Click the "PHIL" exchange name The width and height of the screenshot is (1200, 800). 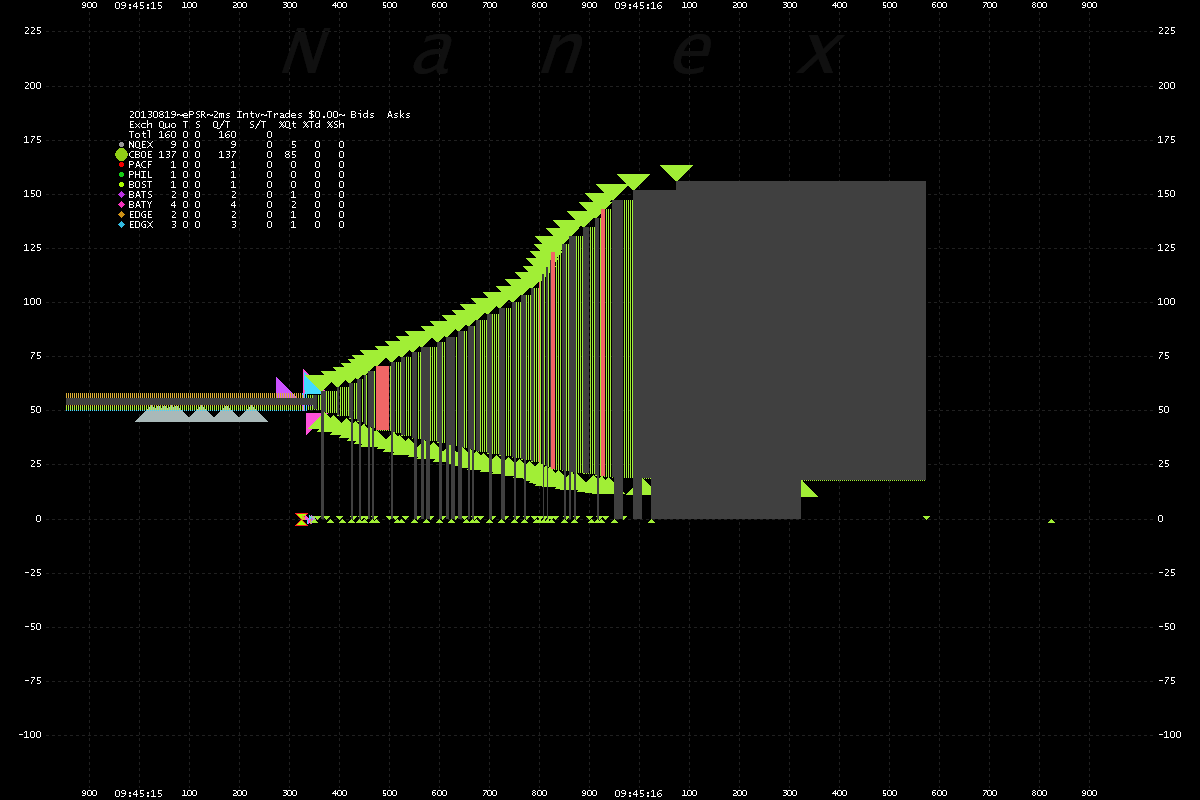click(141, 175)
